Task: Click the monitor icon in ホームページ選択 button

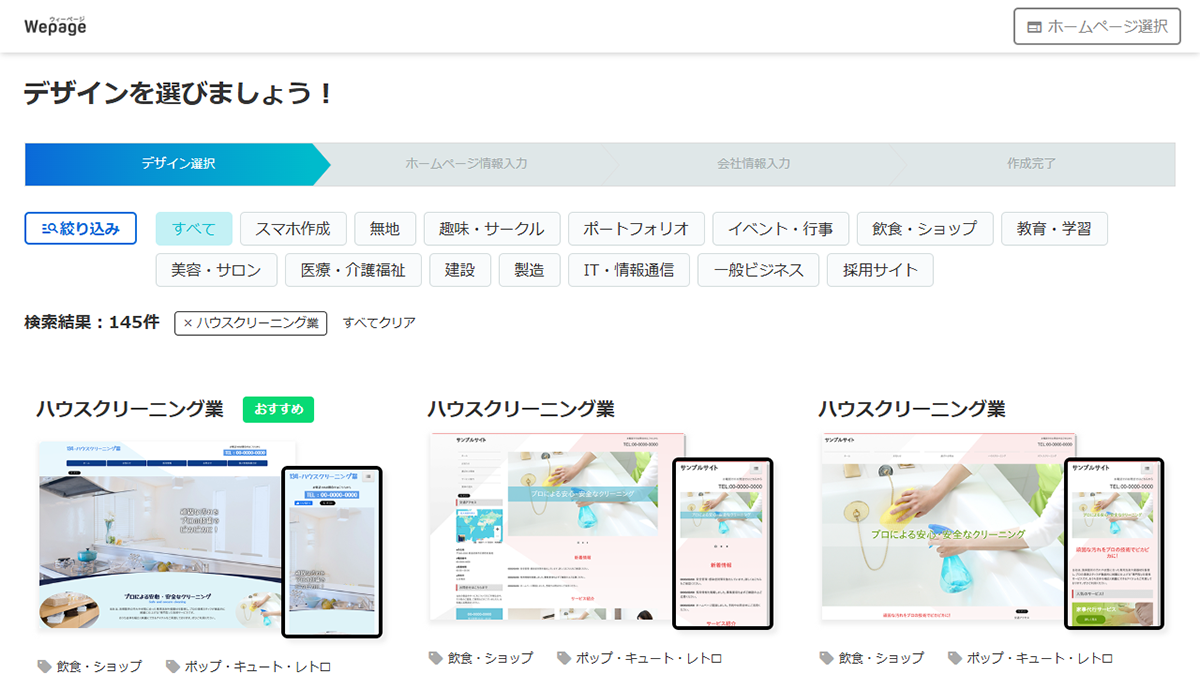Action: [1033, 26]
